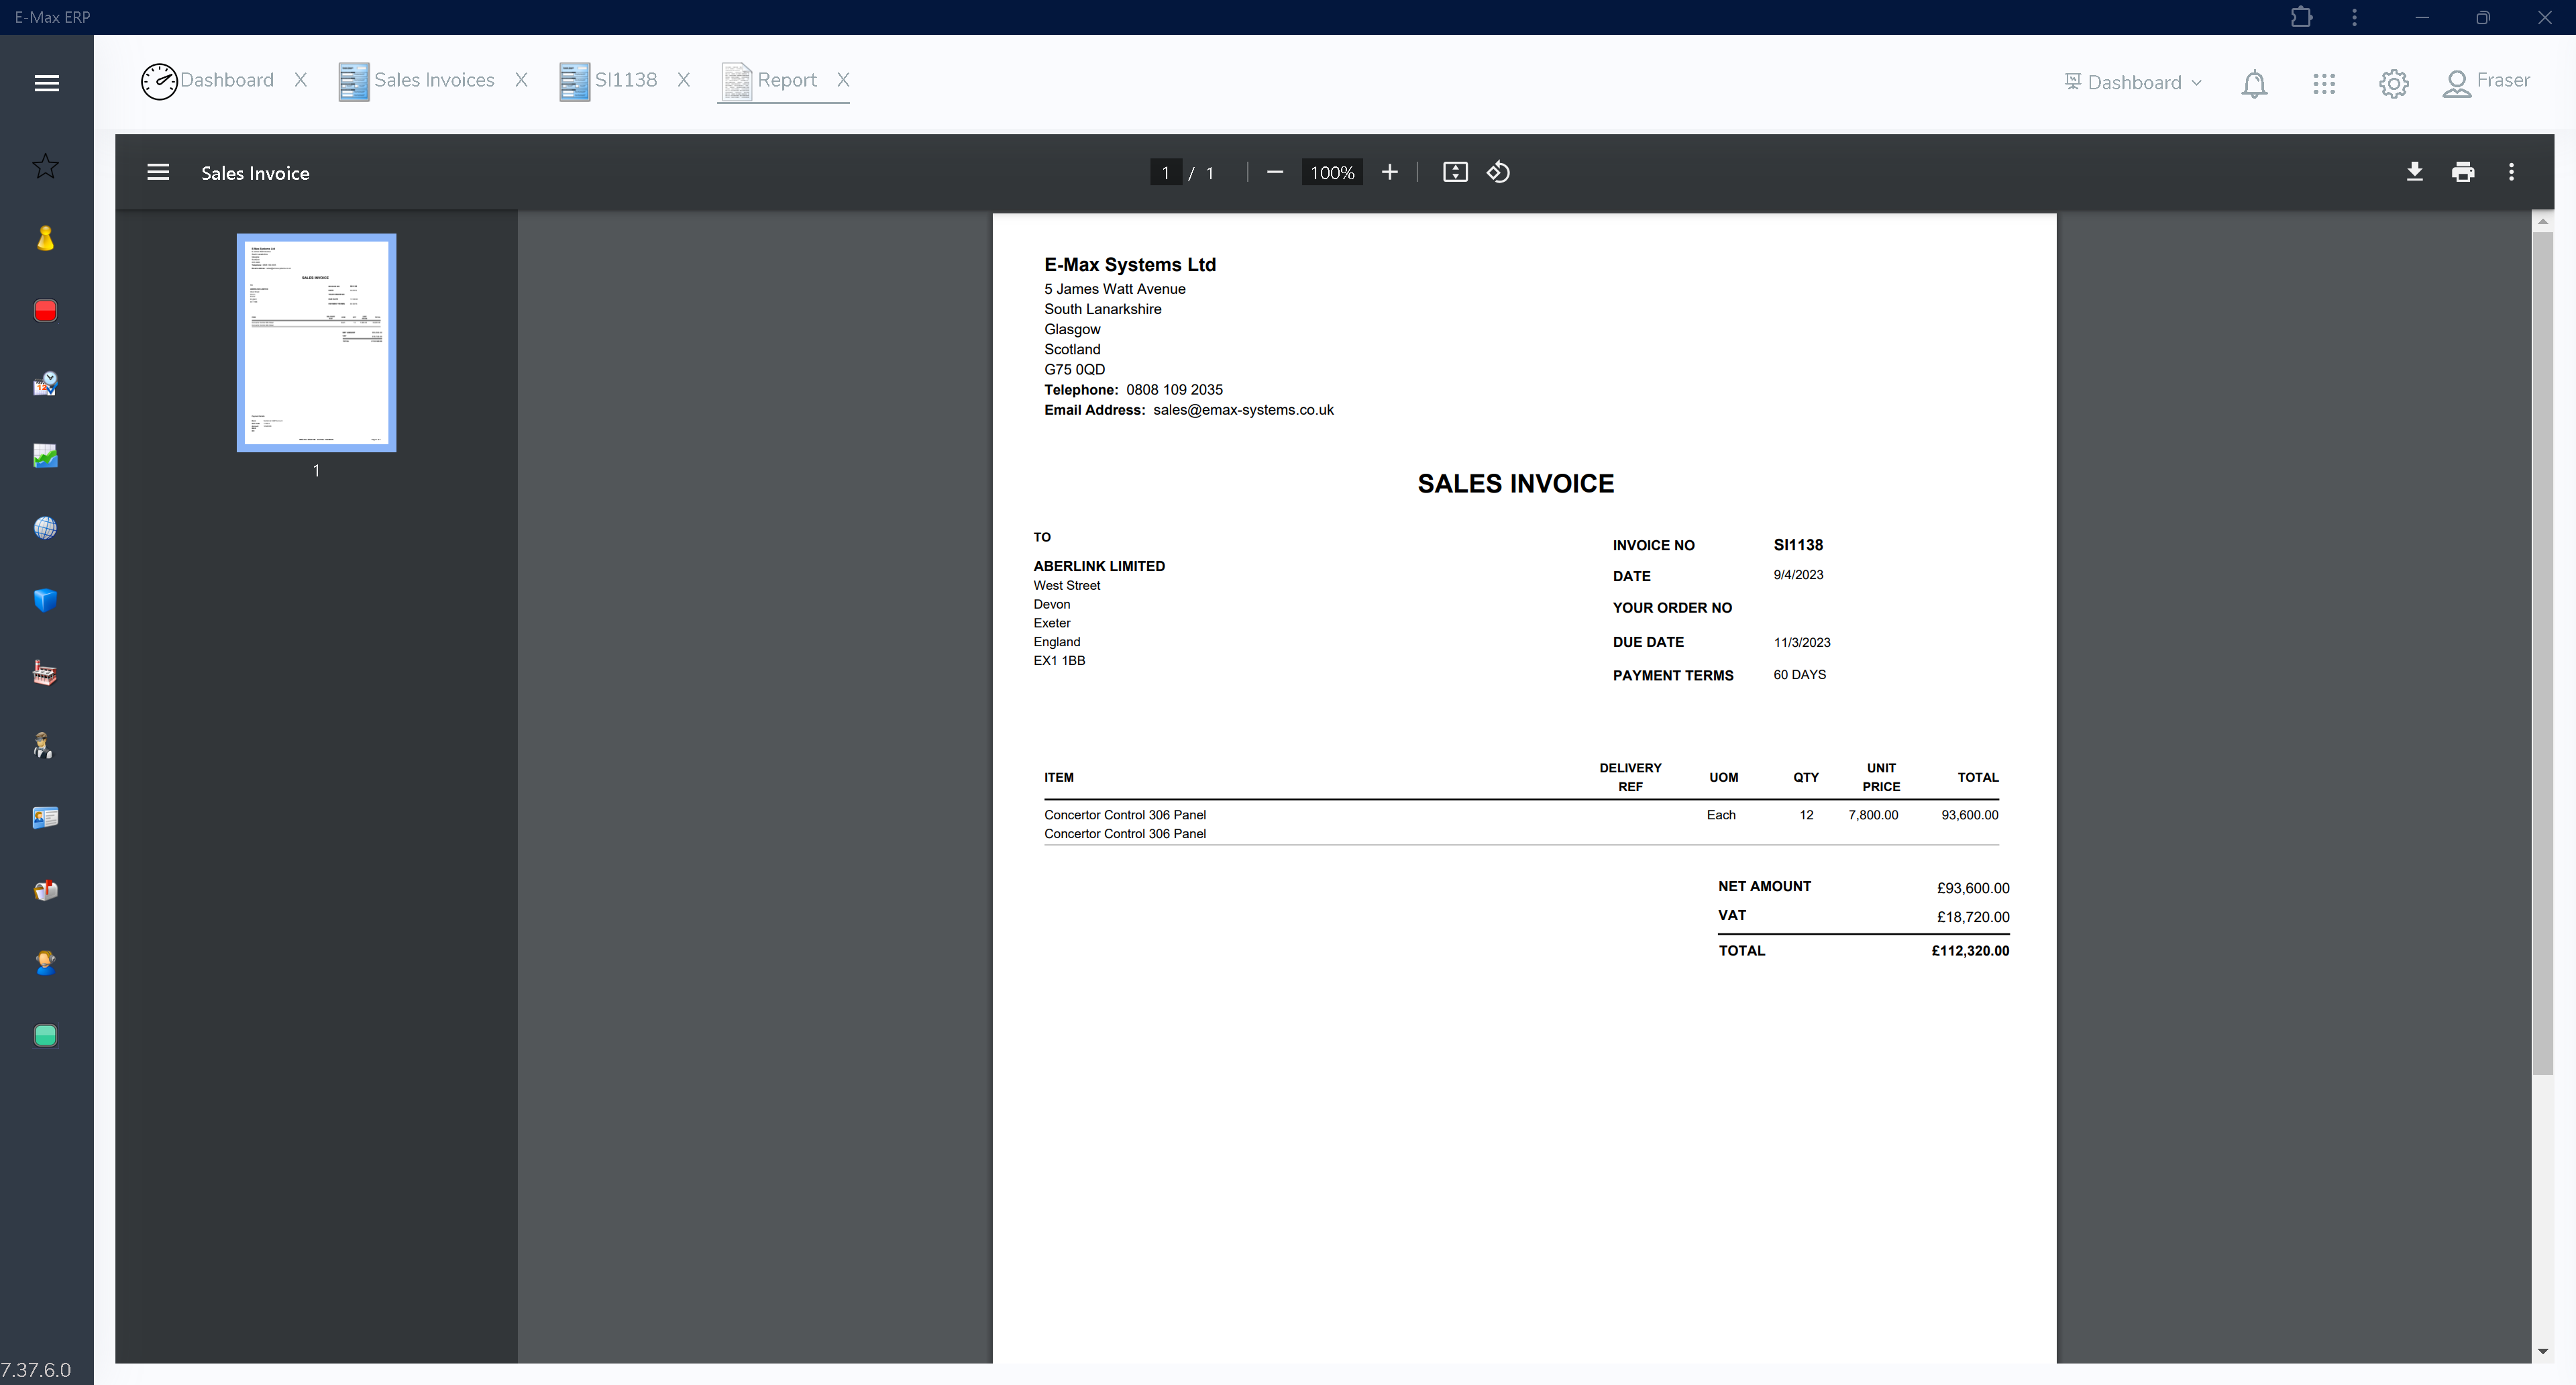Open the charts module from the sidebar

(x=45, y=456)
